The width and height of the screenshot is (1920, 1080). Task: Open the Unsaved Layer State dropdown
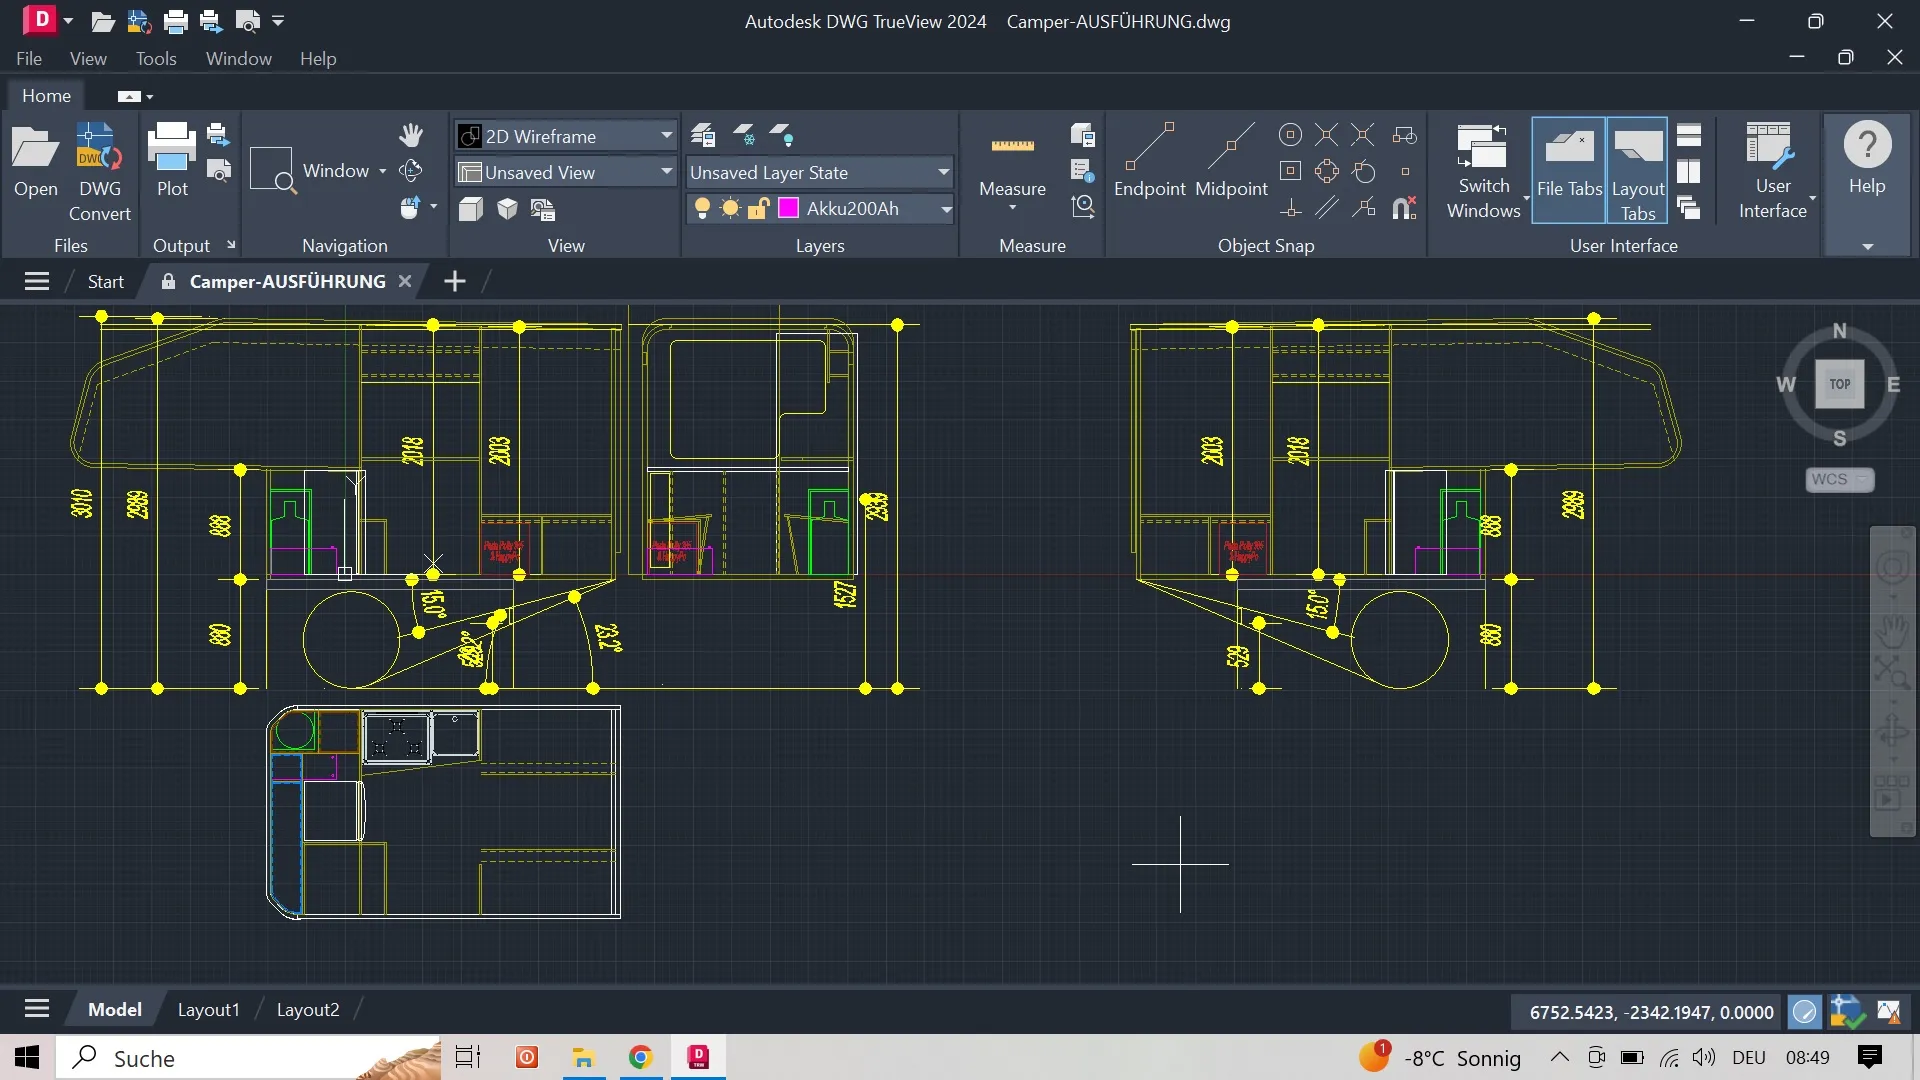[942, 172]
